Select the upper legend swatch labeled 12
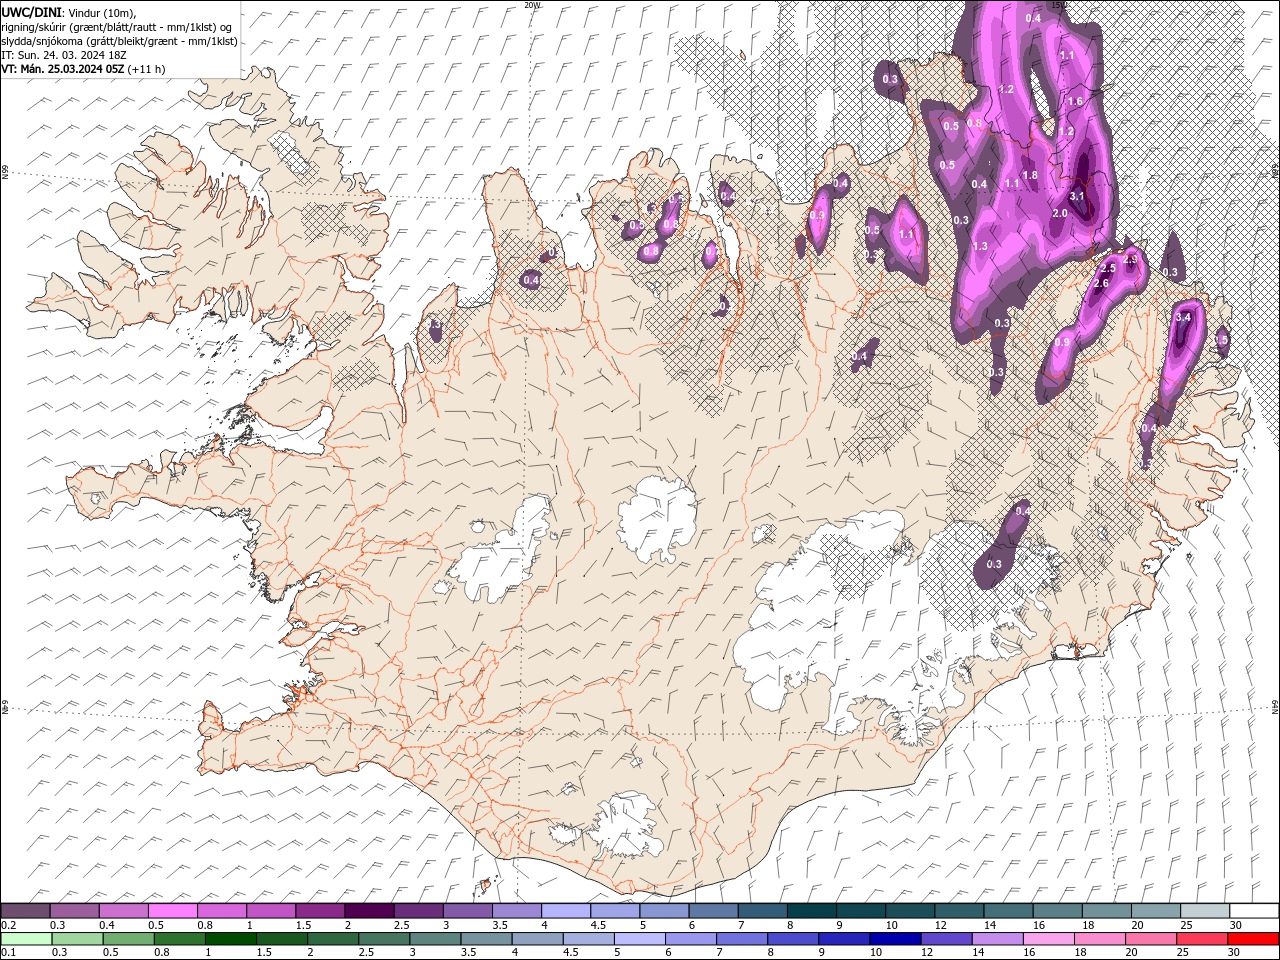The width and height of the screenshot is (1280, 960). (x=958, y=911)
